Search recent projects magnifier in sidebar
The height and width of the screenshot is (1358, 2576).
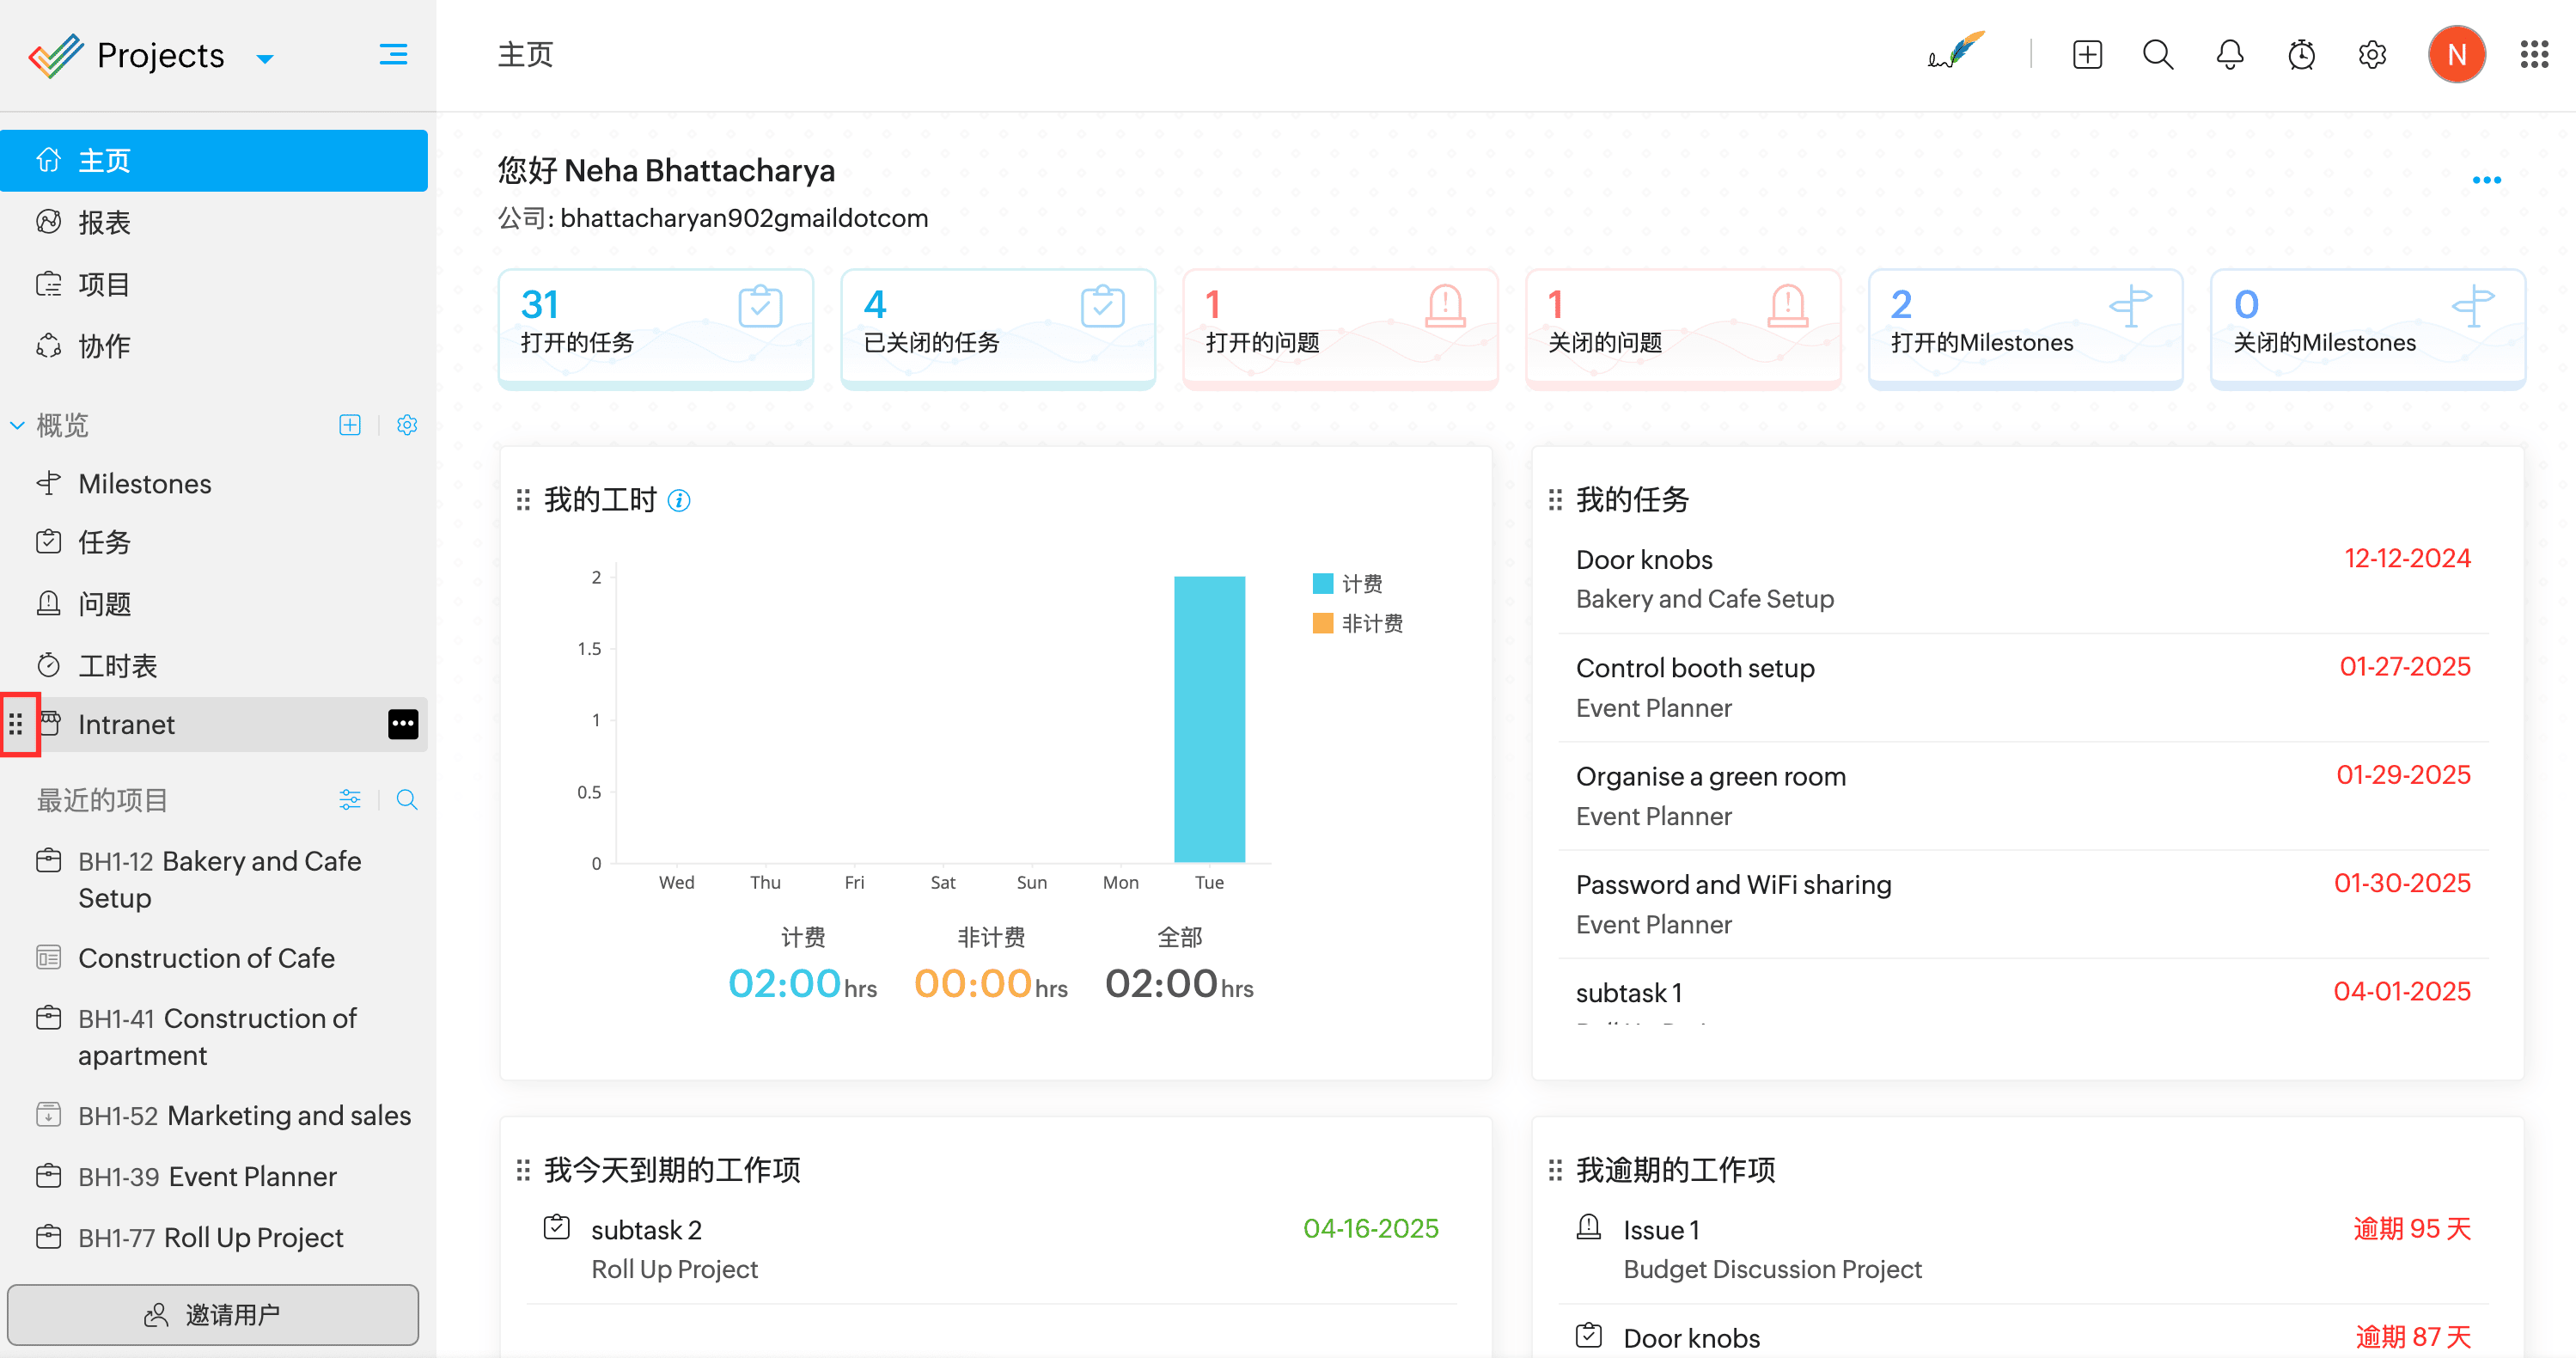[406, 800]
